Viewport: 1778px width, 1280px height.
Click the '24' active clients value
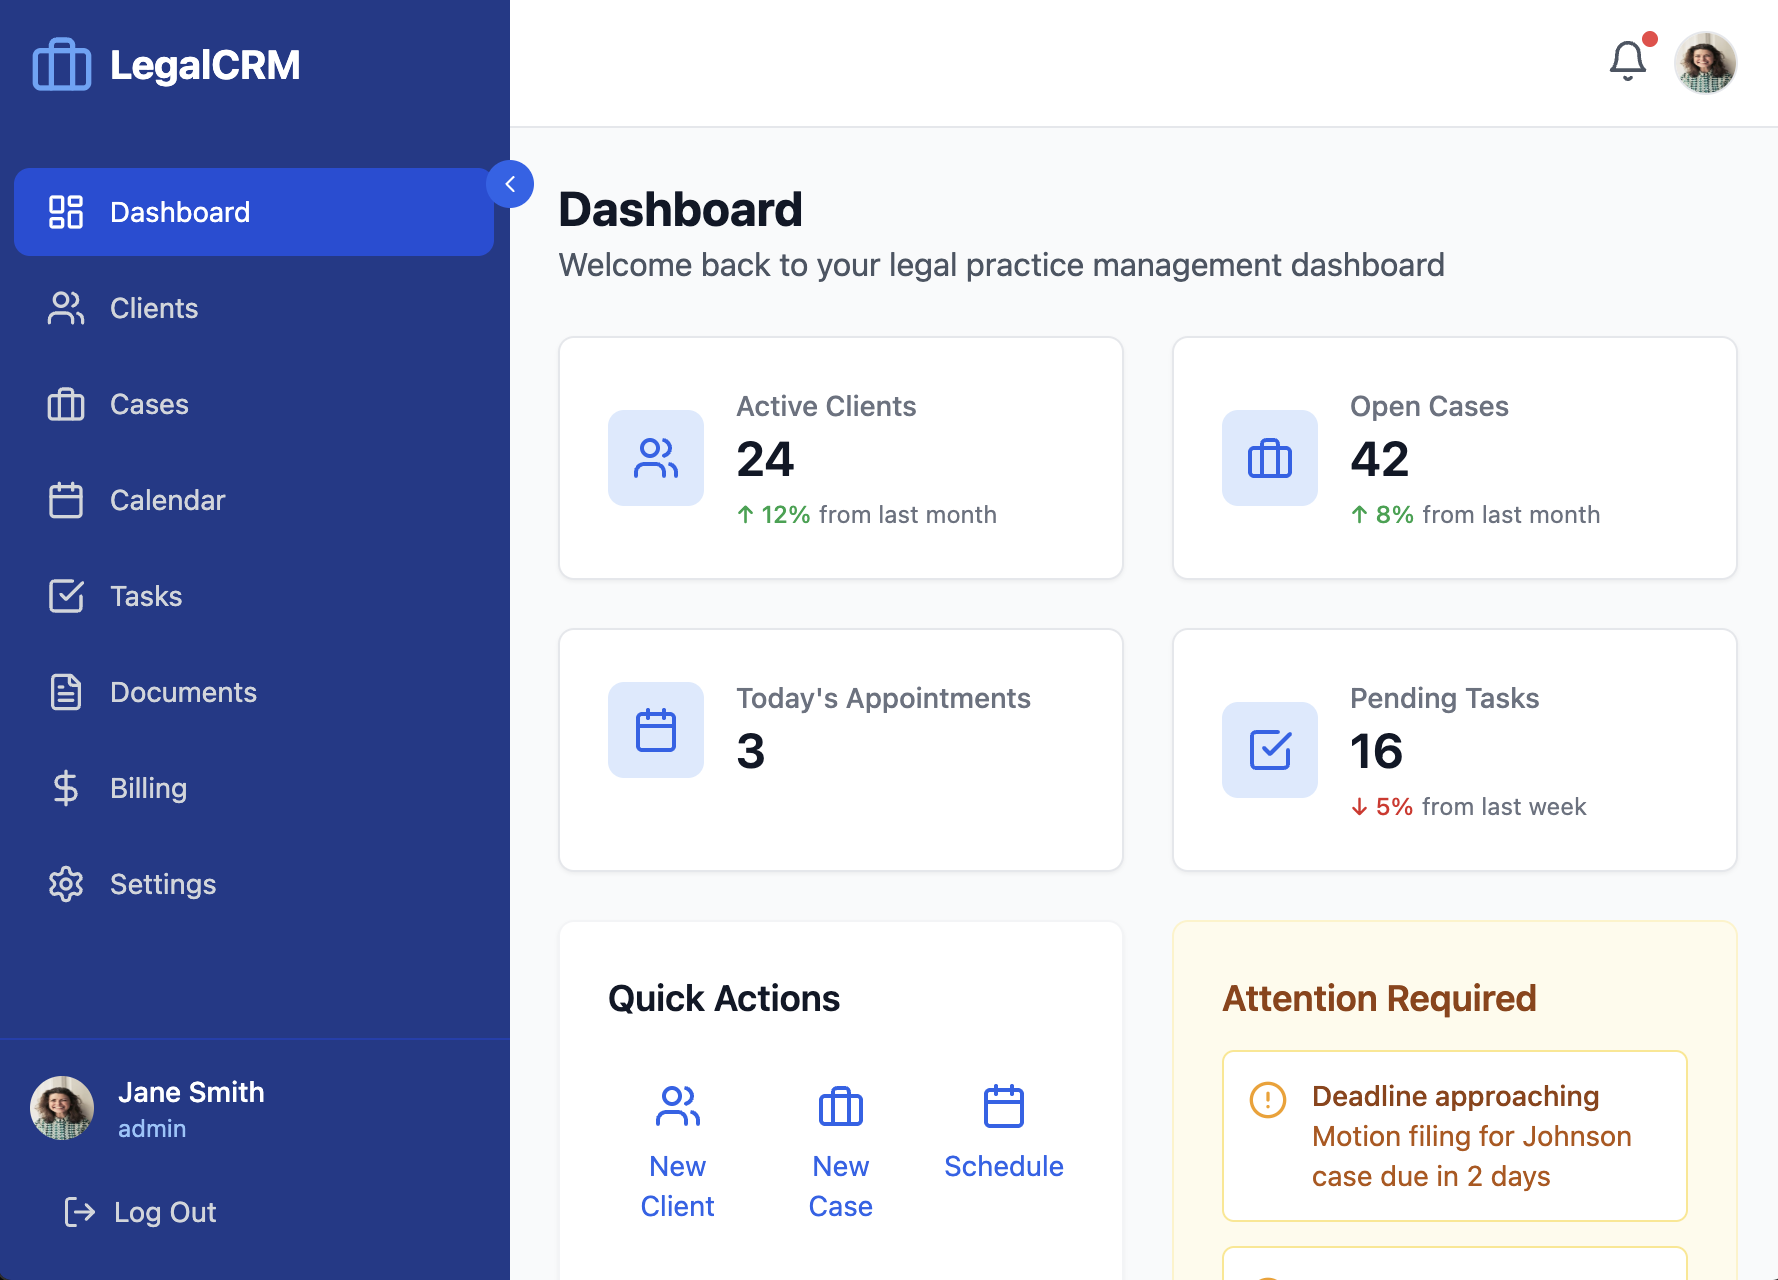click(x=765, y=459)
